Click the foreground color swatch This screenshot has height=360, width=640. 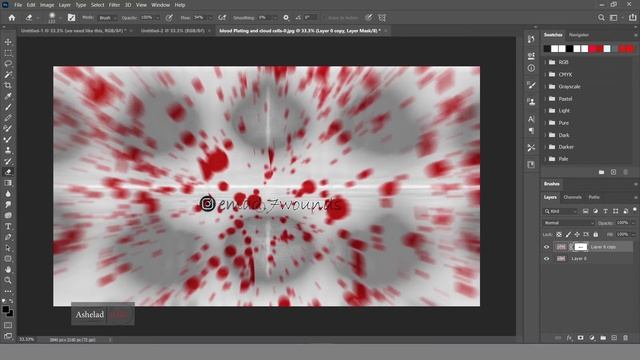[x=6, y=309]
